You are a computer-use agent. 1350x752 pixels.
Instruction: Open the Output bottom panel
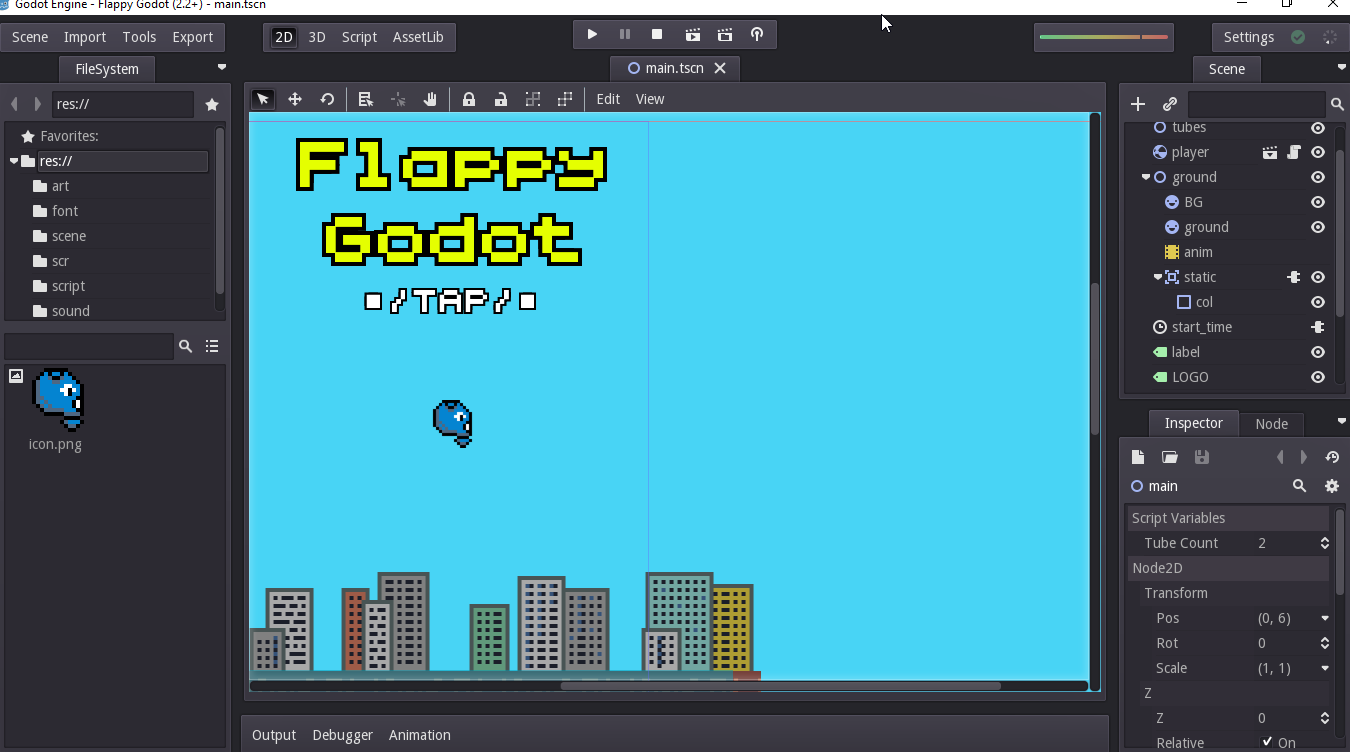coord(274,735)
